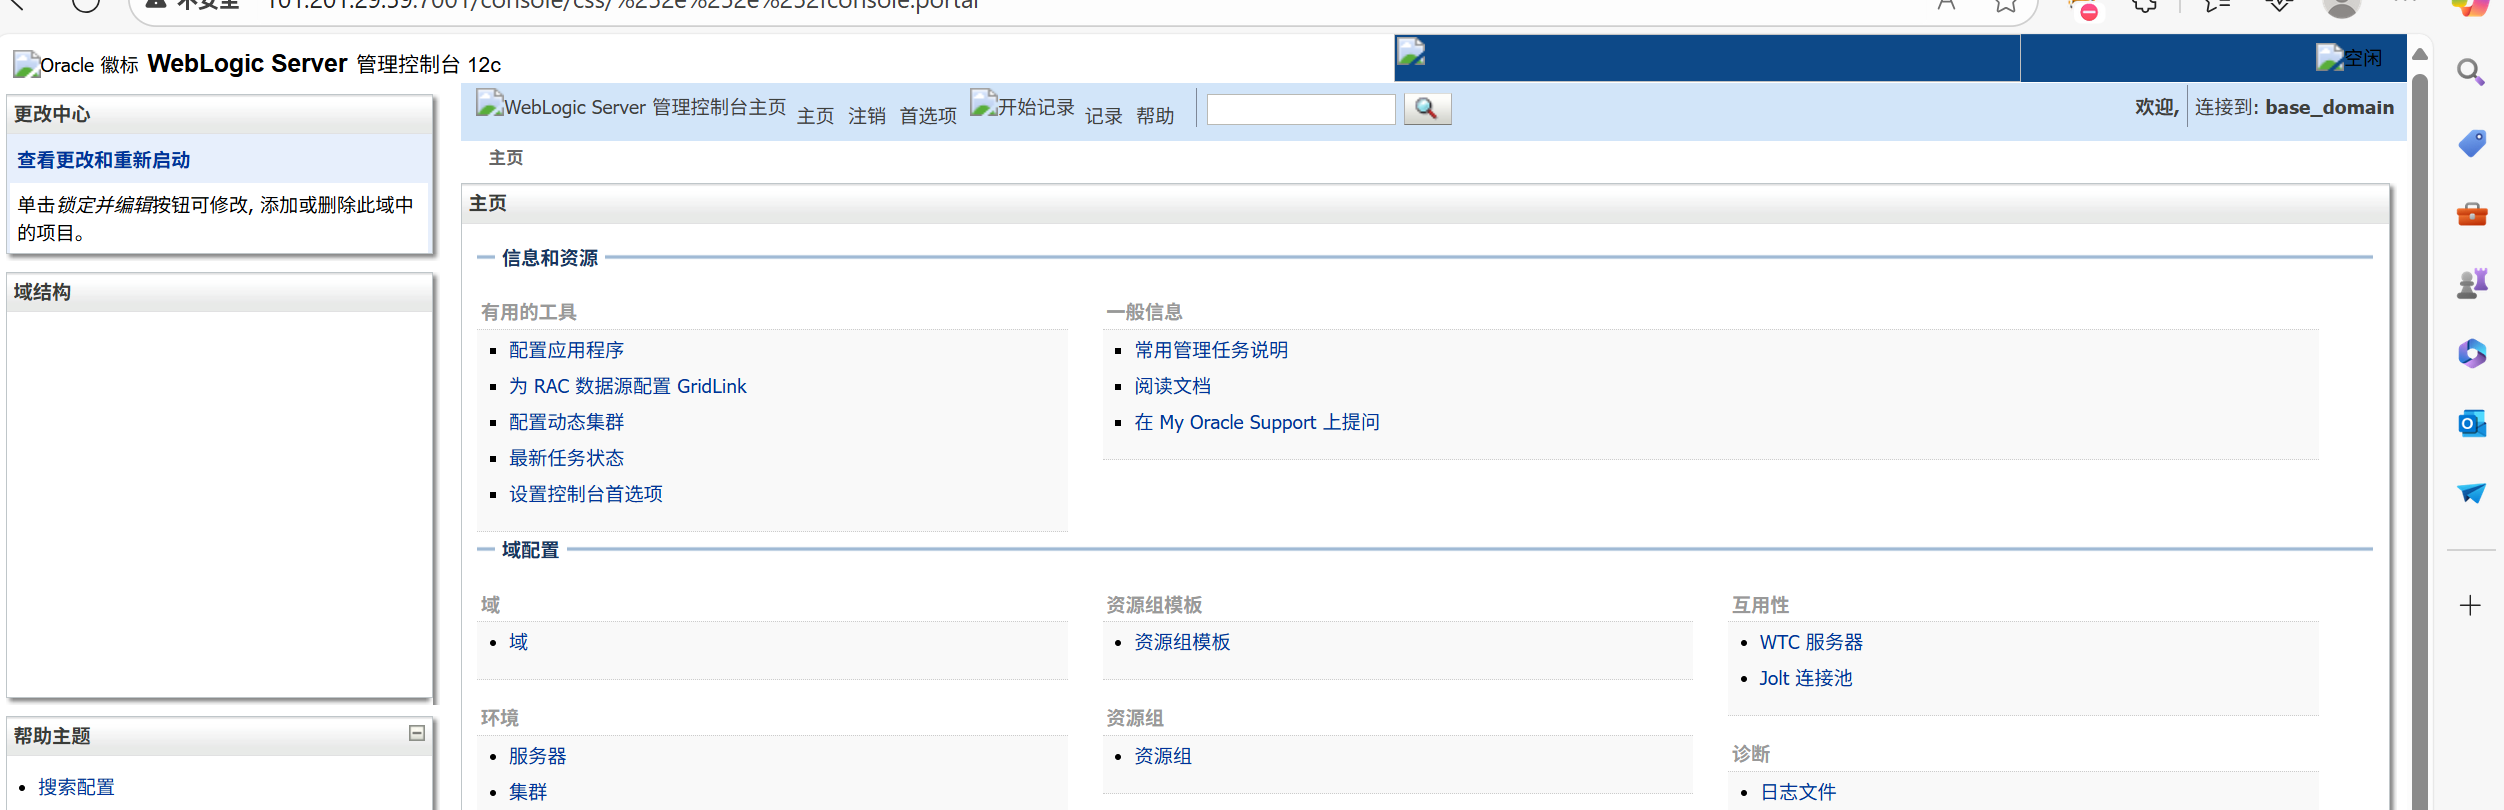
Task: Click the Oracle 徽标 logo image
Action: [x=76, y=65]
